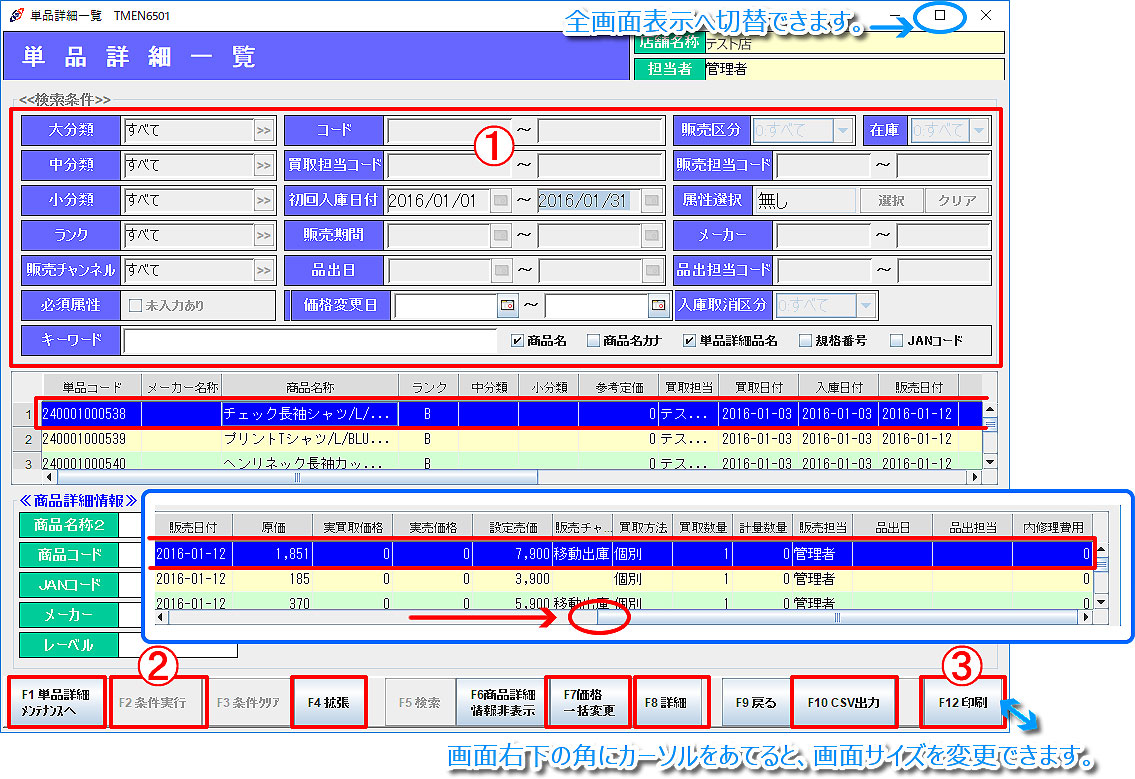Uncheck the 商品名 keyword checkbox
The height and width of the screenshot is (779, 1135).
[x=517, y=341]
